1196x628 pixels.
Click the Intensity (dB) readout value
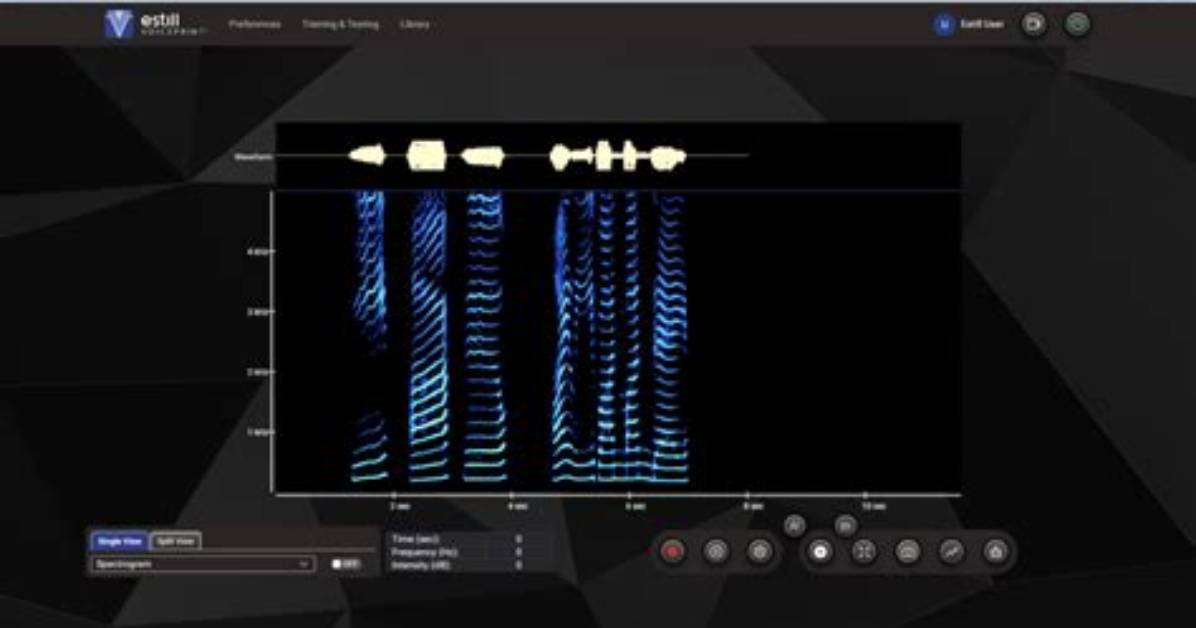tap(519, 565)
